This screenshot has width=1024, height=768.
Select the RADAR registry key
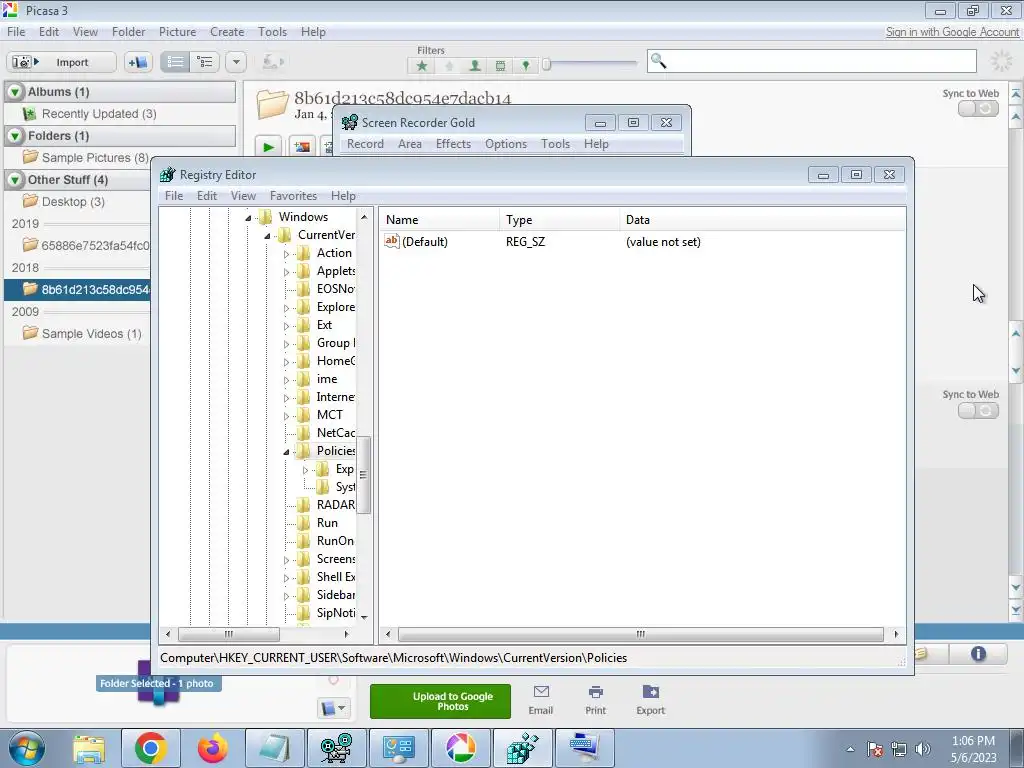click(336, 505)
